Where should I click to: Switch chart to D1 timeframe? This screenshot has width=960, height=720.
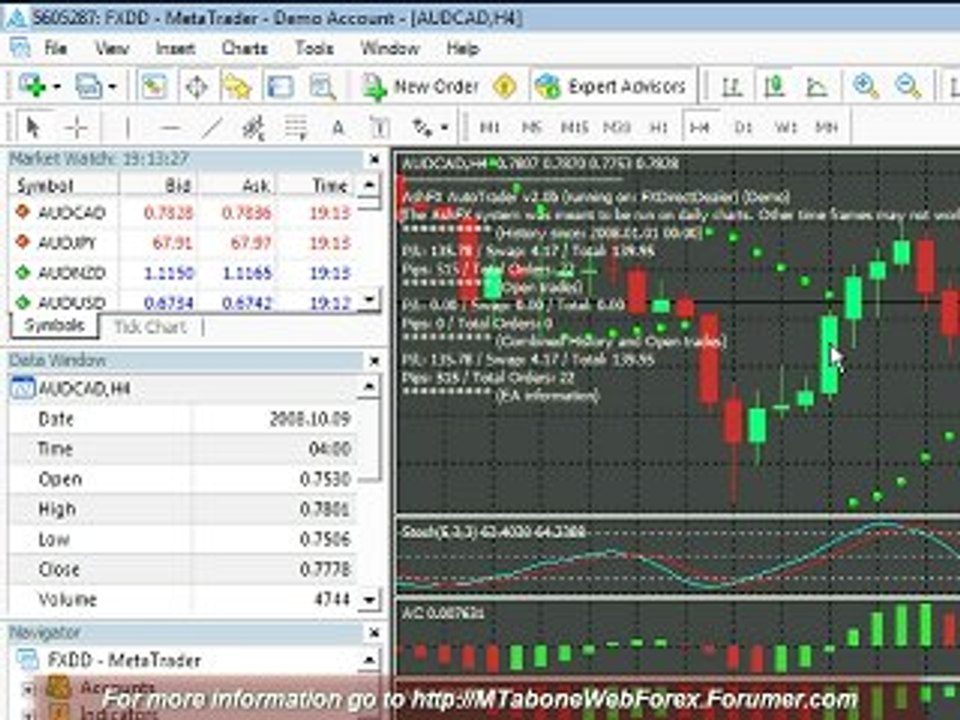[x=743, y=127]
